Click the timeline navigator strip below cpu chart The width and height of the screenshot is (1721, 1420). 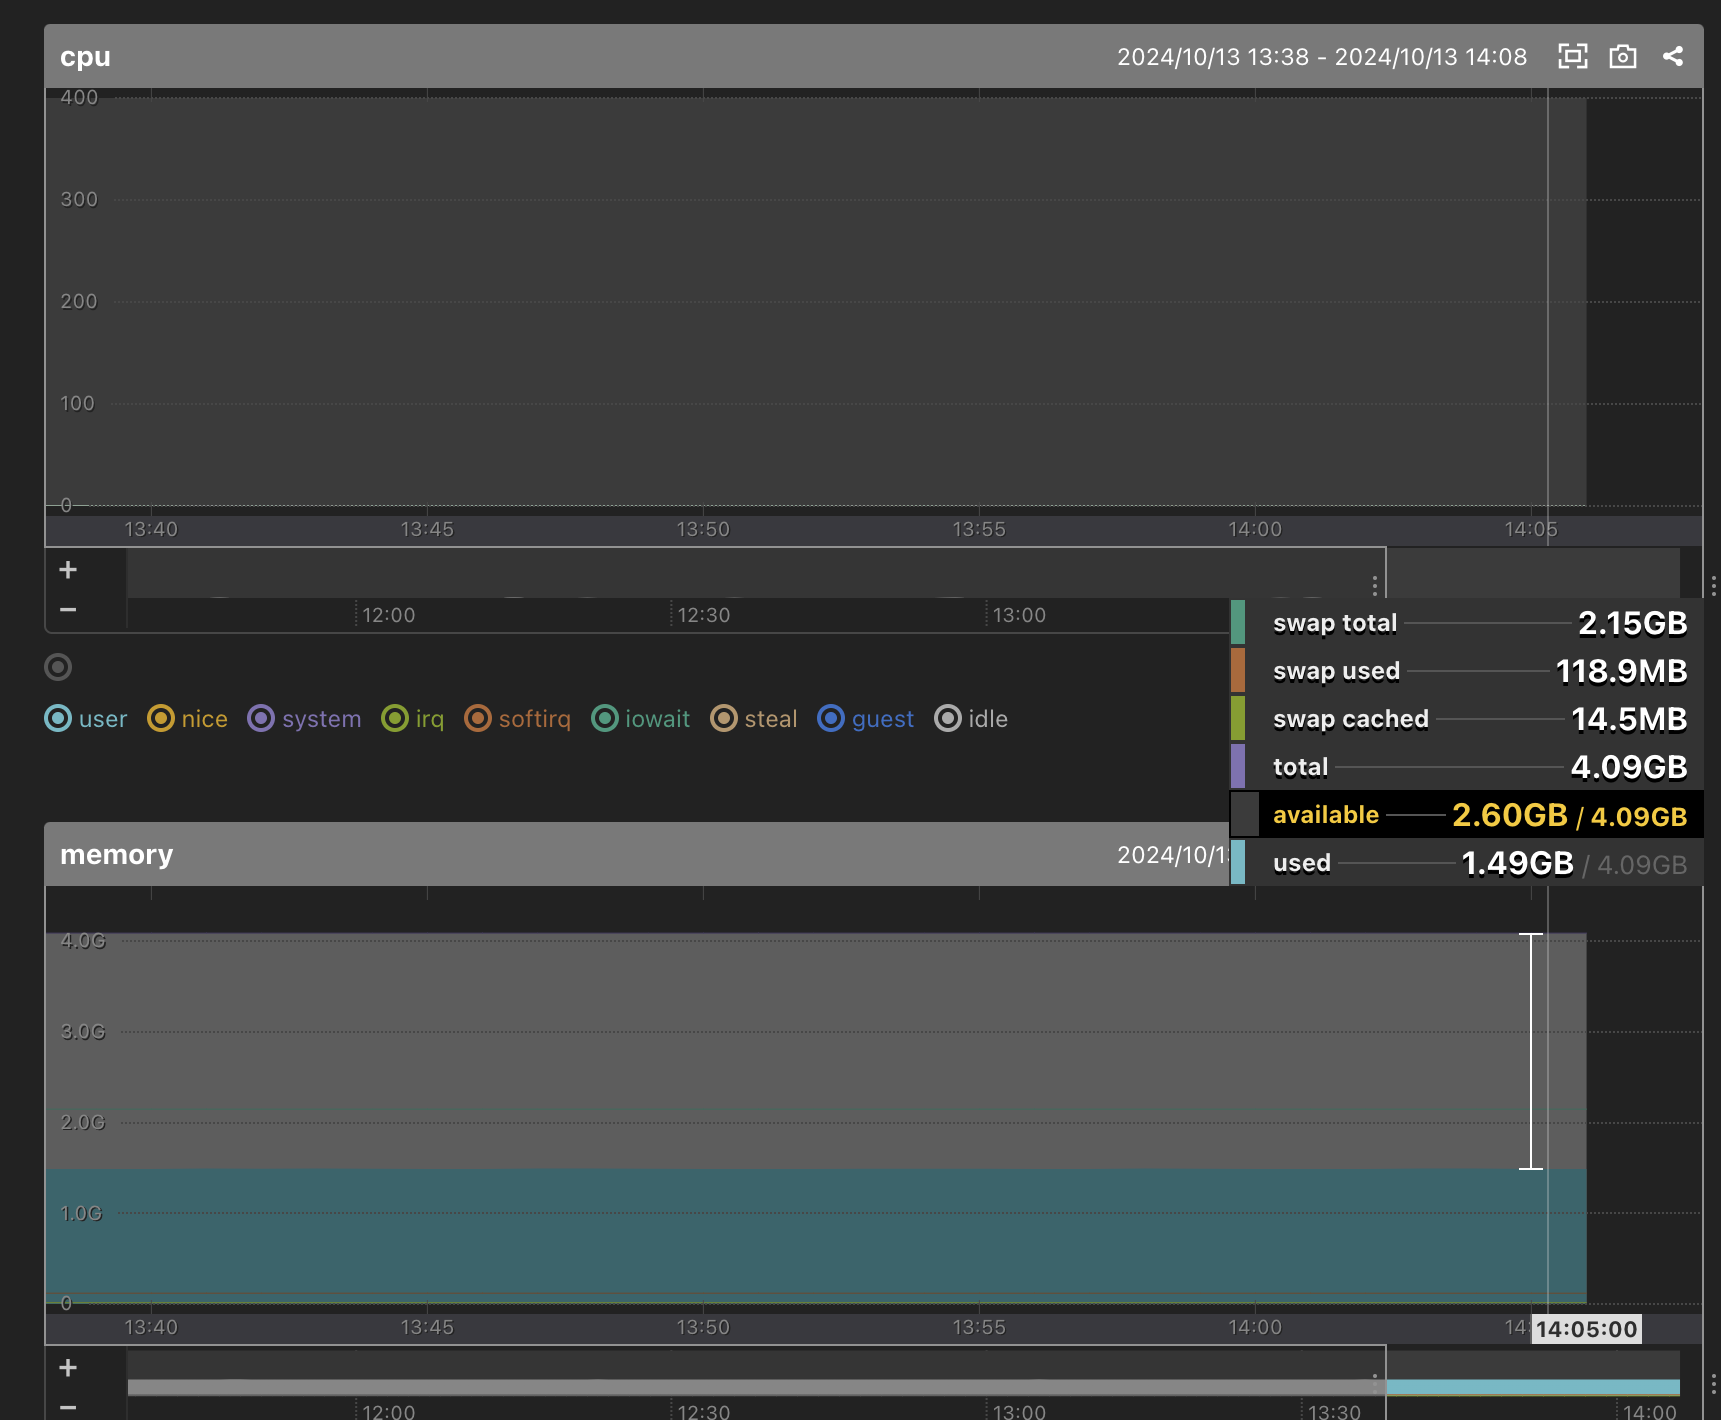pyautogui.click(x=700, y=573)
